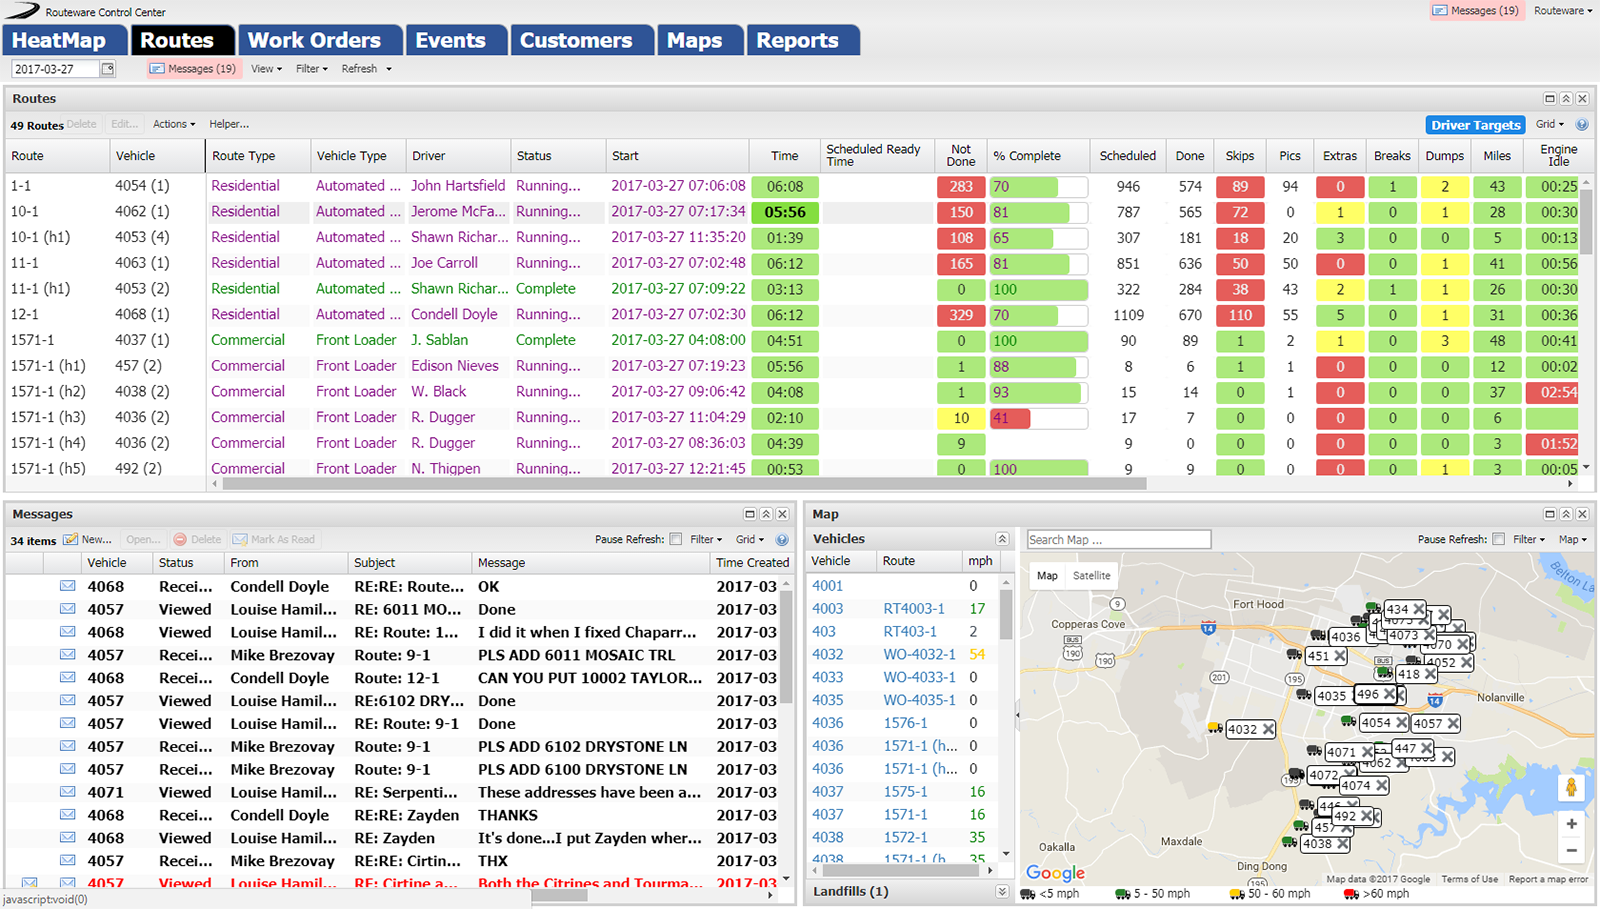Click the Search Map input field
This screenshot has height=909, width=1600.
1118,538
